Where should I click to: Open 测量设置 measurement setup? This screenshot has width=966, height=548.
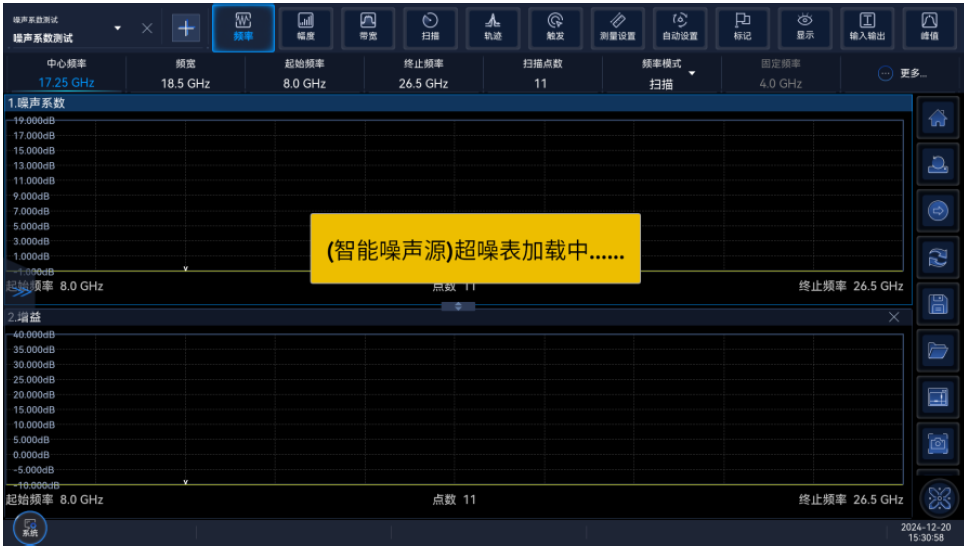(x=617, y=27)
